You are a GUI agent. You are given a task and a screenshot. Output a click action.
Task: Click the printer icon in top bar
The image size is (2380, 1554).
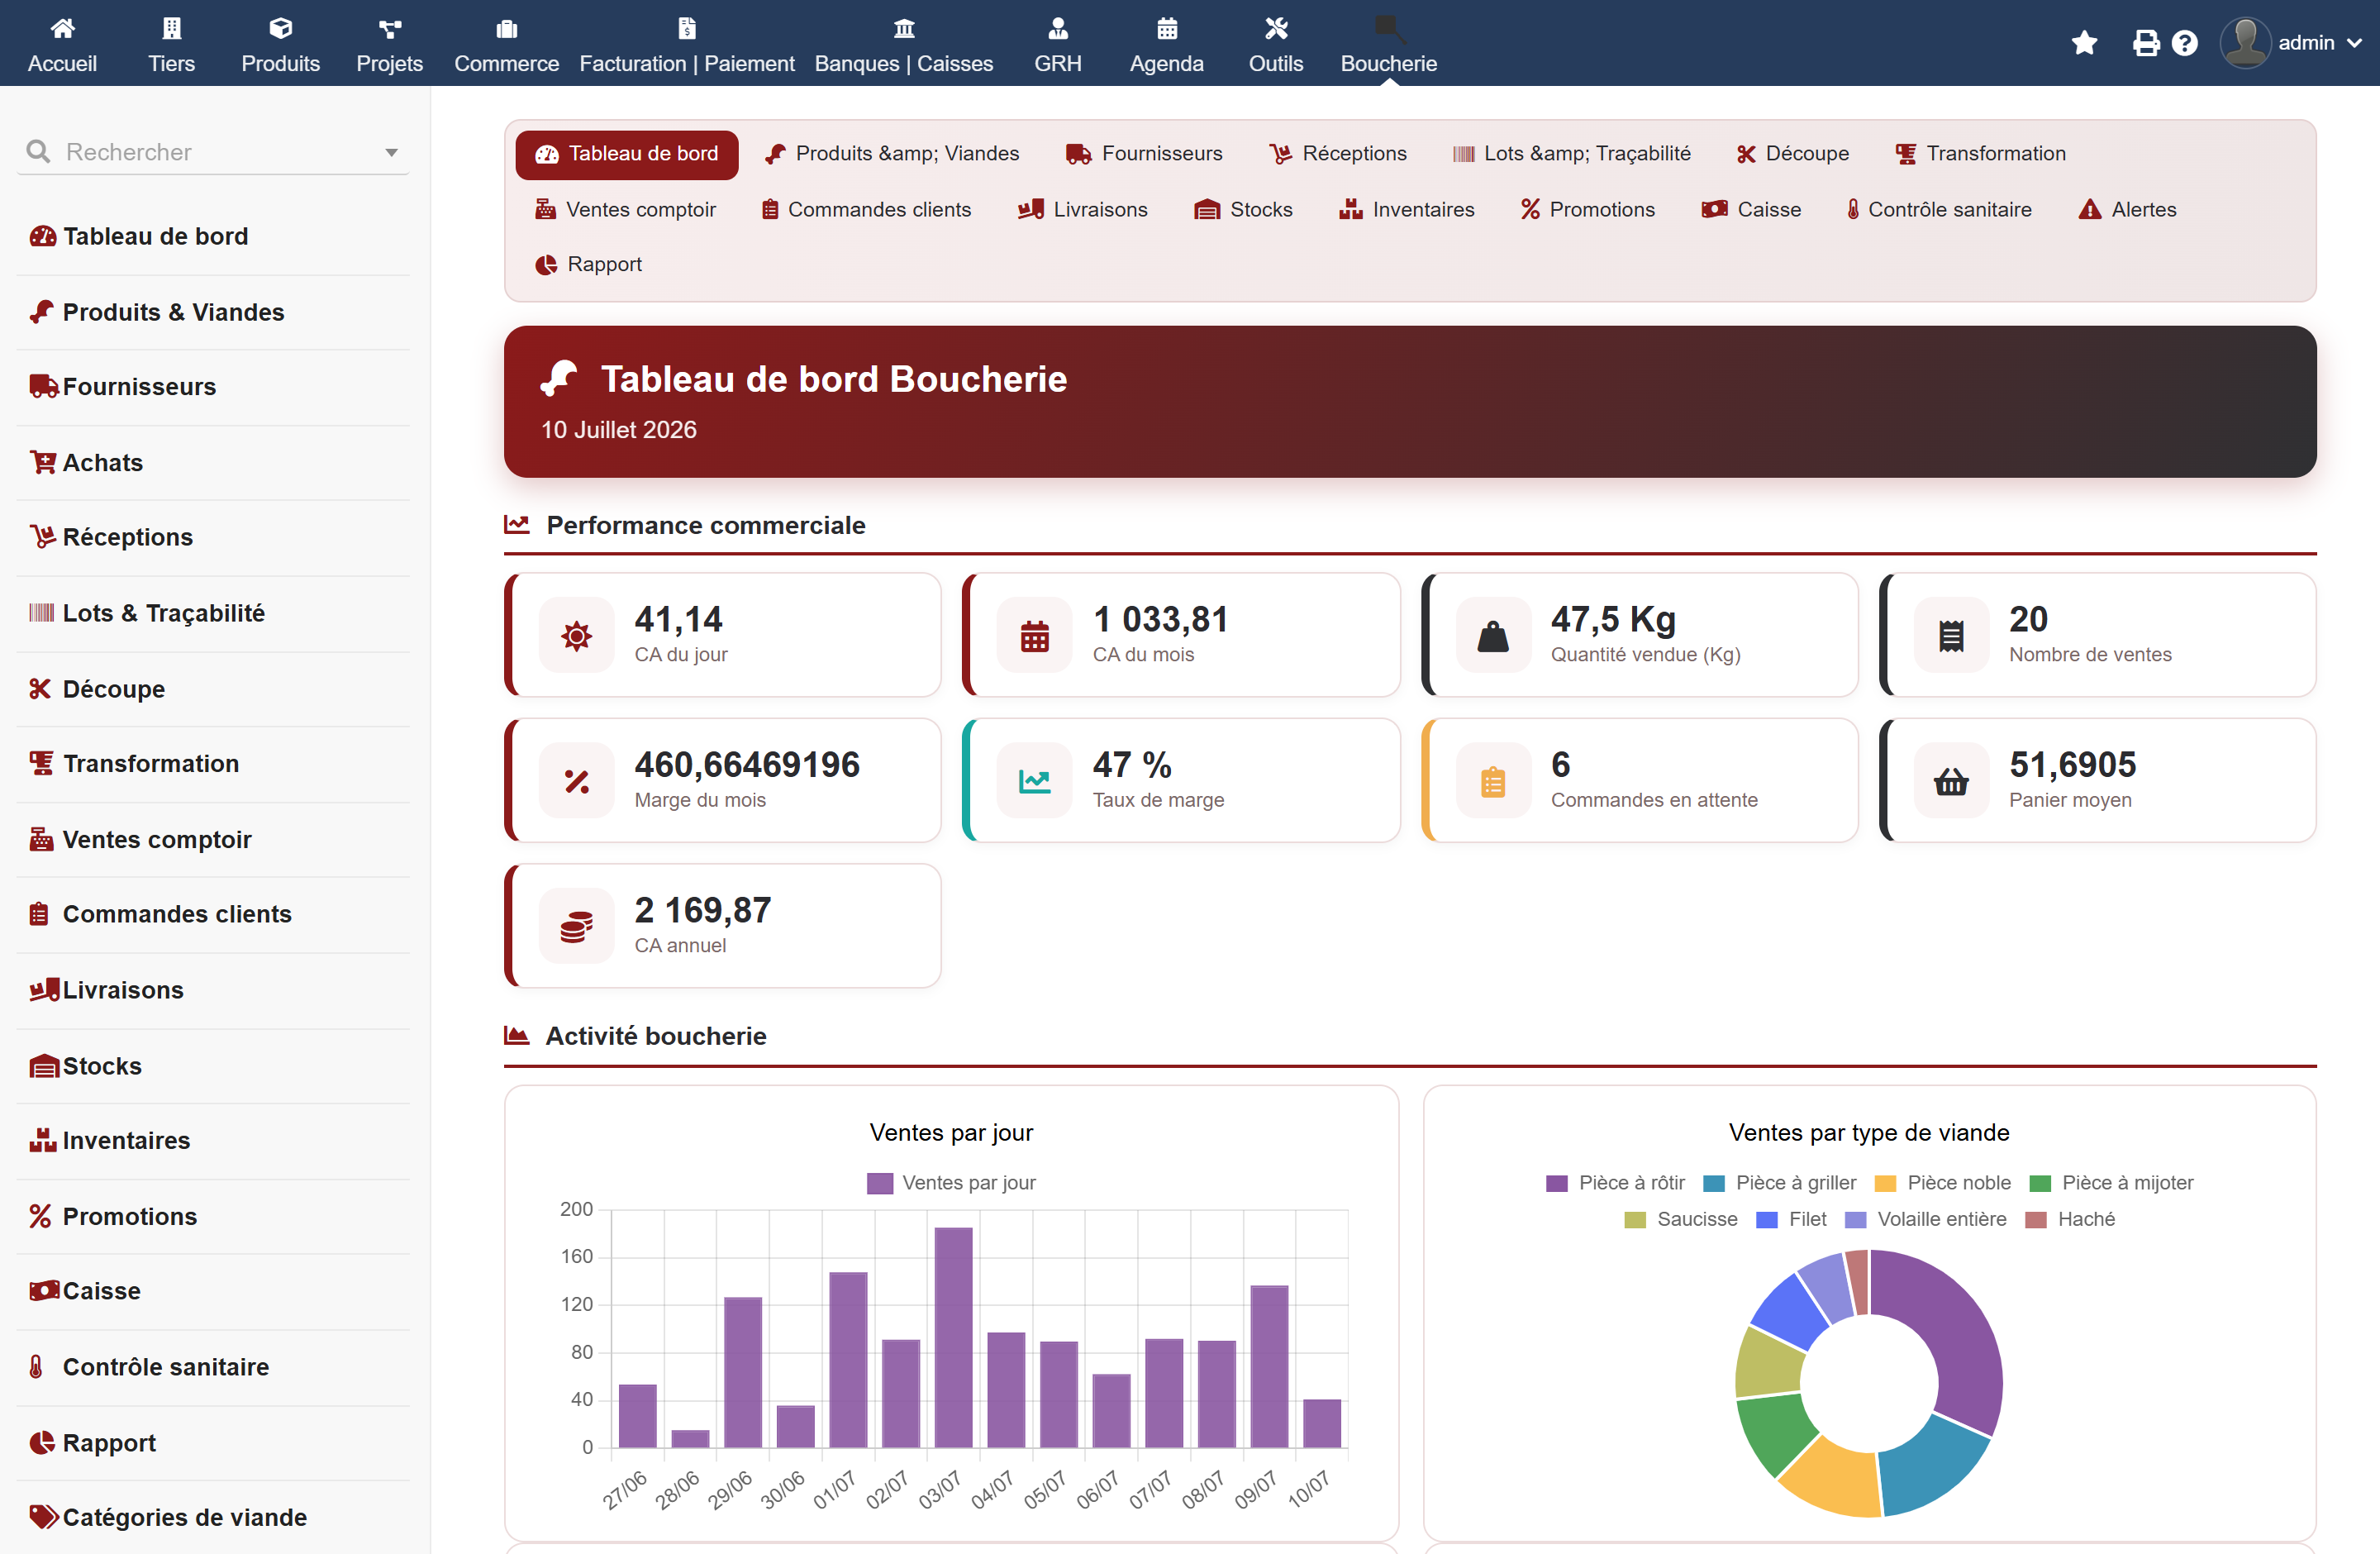tap(2145, 42)
